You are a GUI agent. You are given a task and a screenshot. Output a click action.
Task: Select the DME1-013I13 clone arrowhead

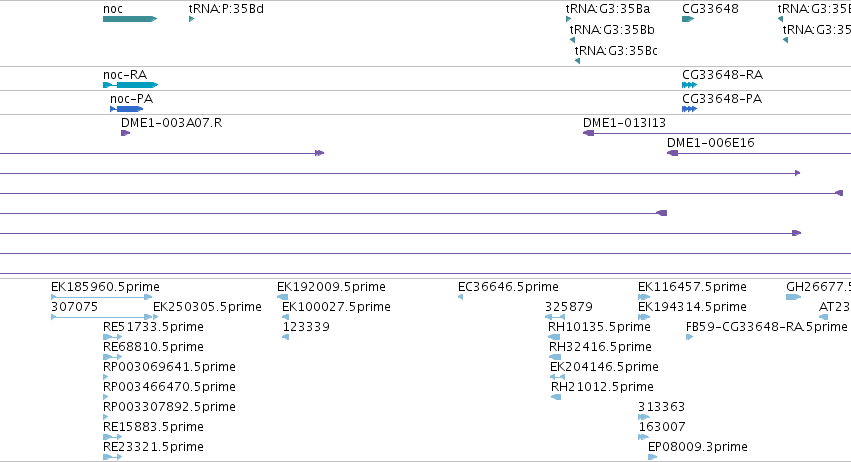click(x=588, y=133)
